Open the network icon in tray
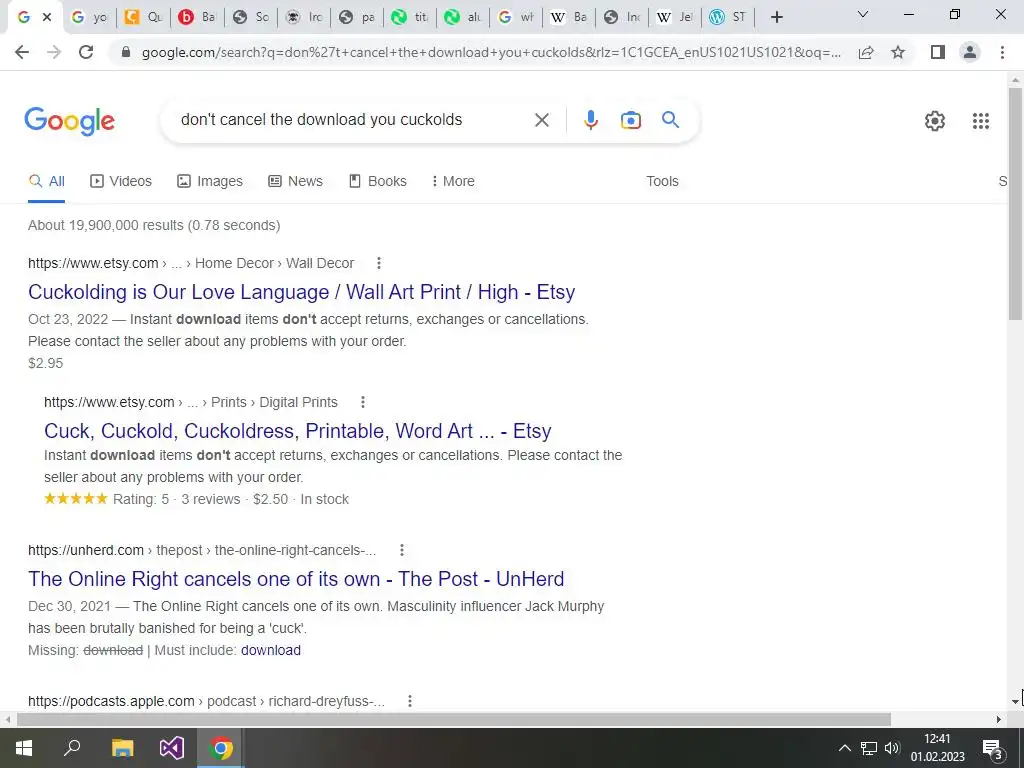The image size is (1024, 768). click(x=869, y=748)
